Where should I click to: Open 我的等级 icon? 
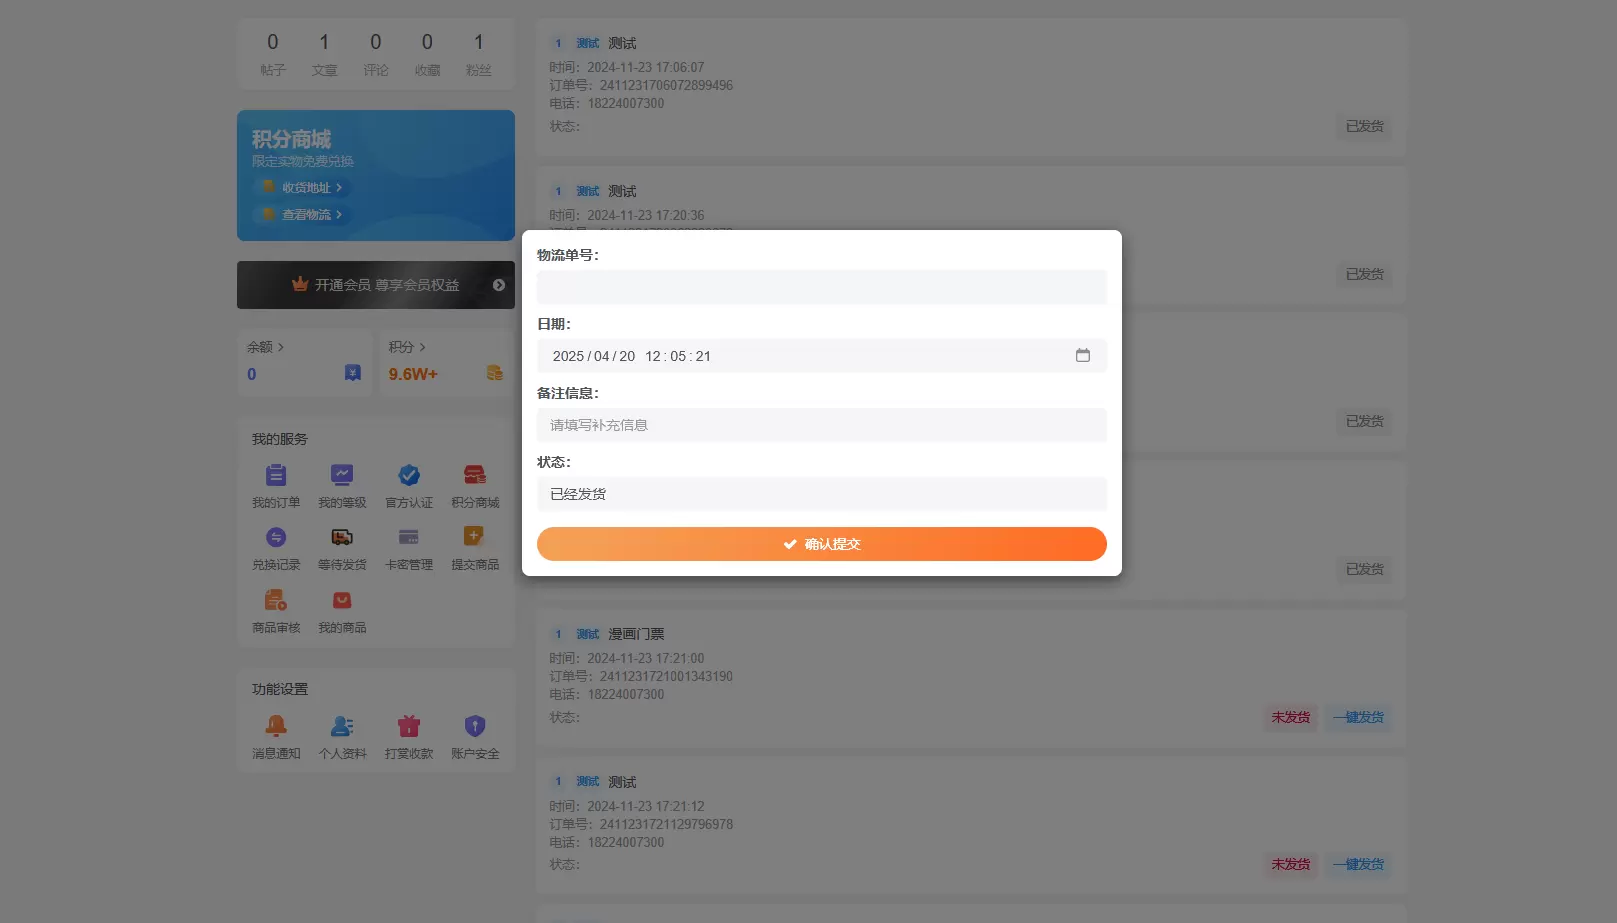(x=342, y=476)
